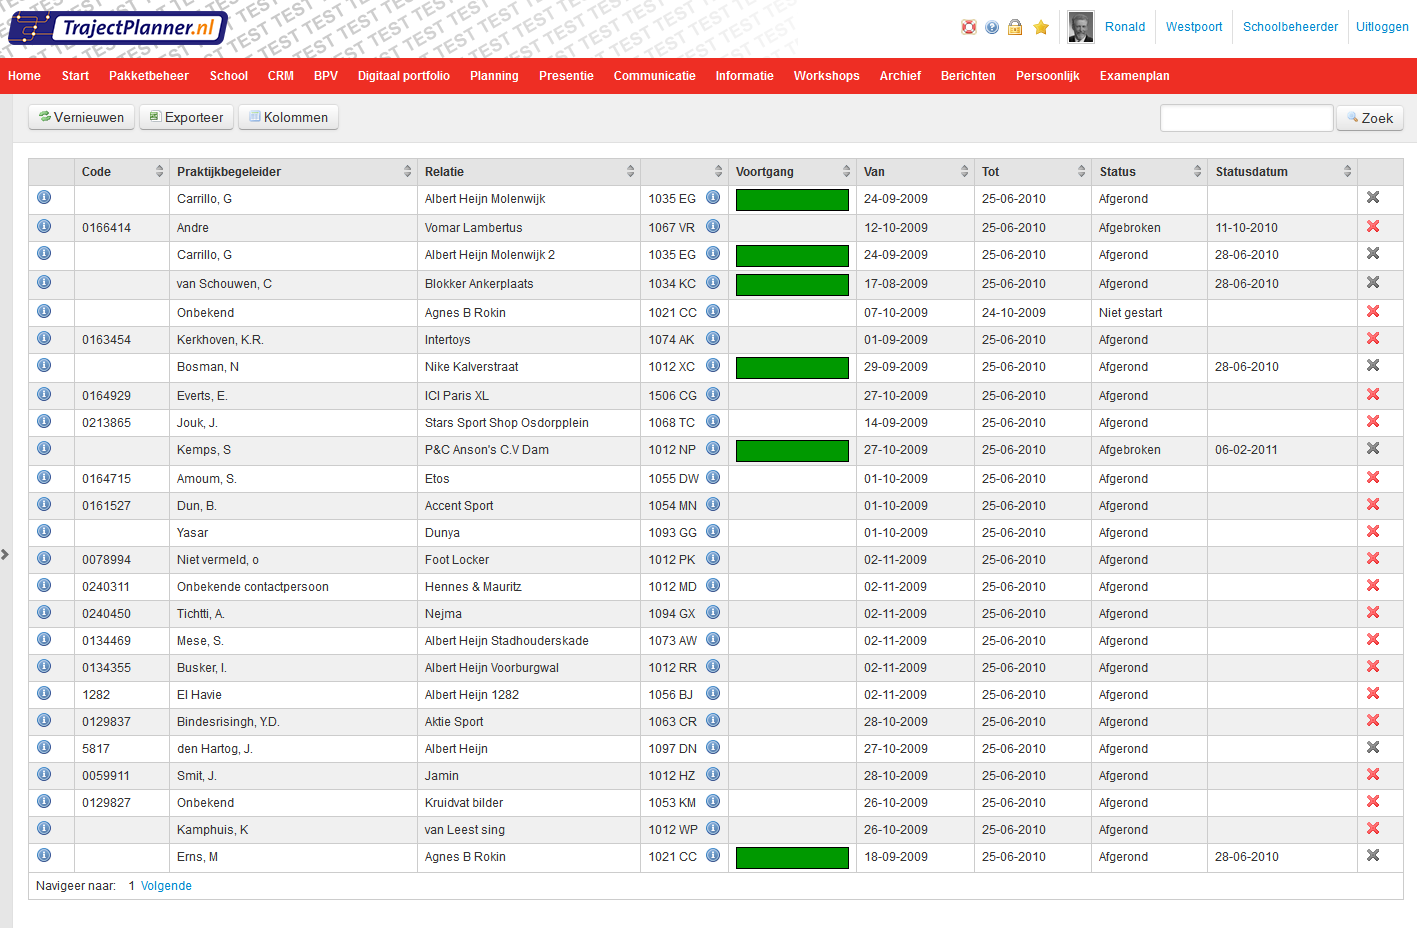Click the padlock icon in header
Screen dimensions: 1417x928
click(1015, 27)
